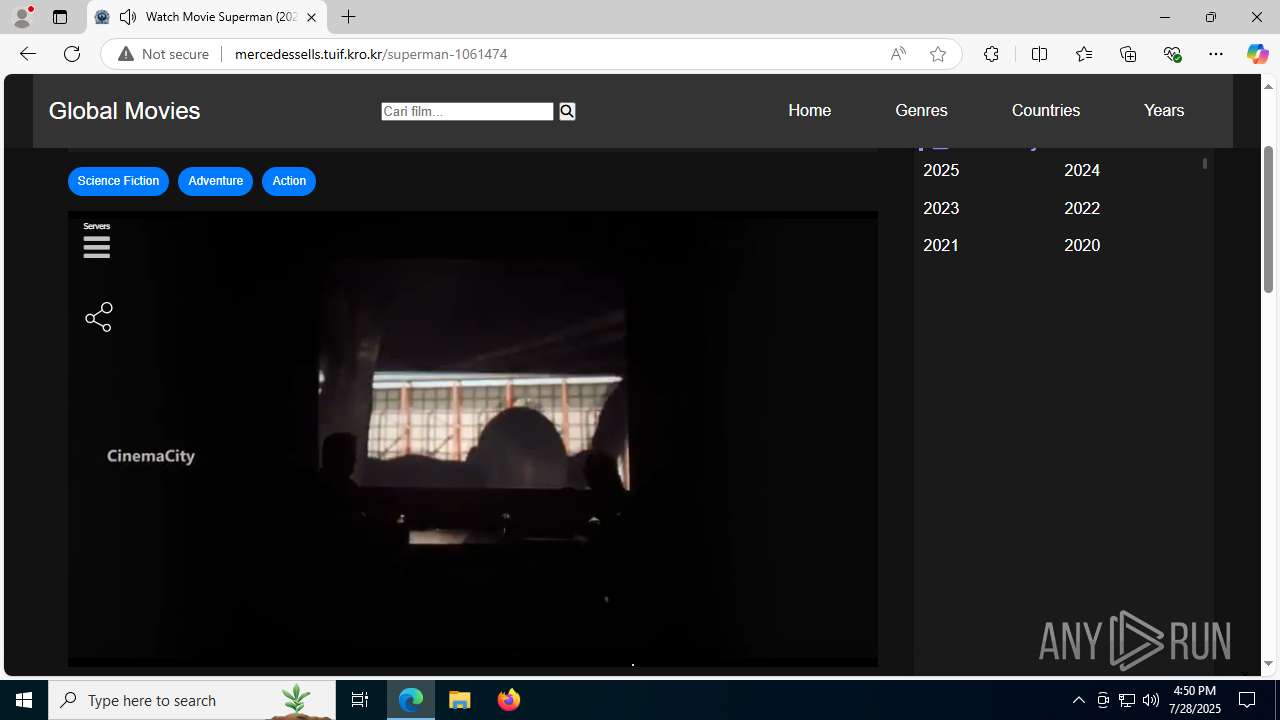This screenshot has height=720, width=1280.
Task: Choose year 2025
Action: point(941,170)
